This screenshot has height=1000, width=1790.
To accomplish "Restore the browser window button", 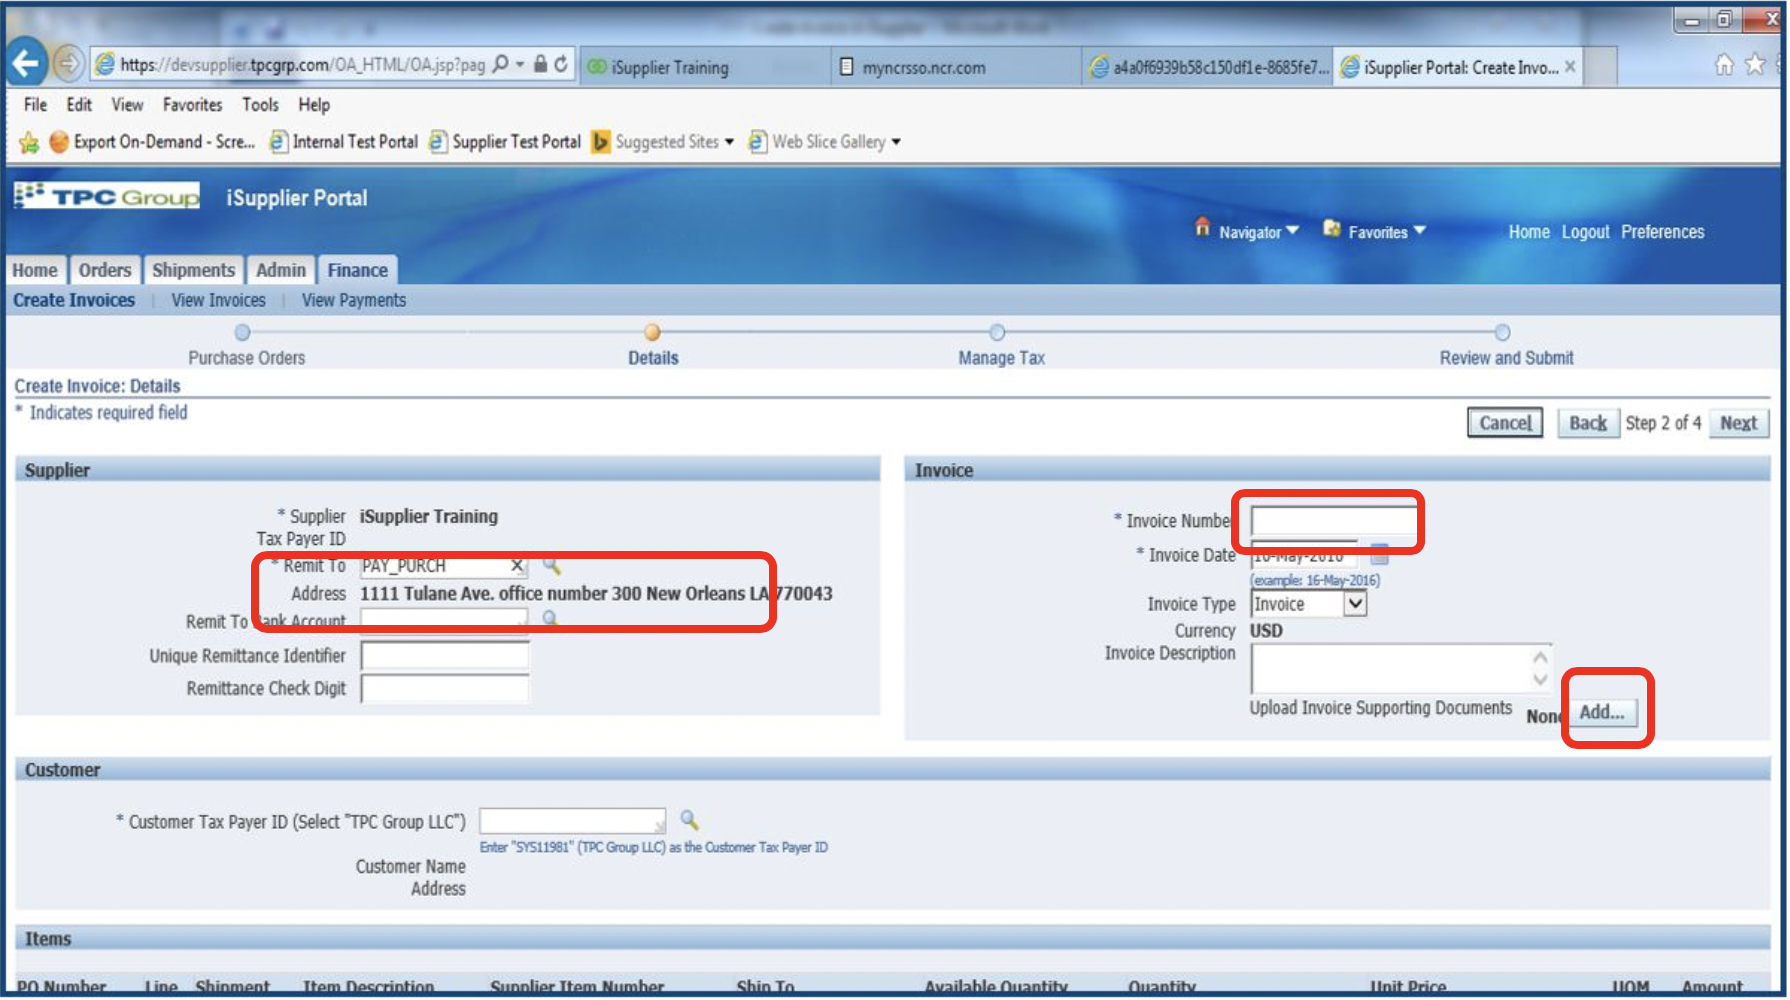I will click(x=1724, y=19).
